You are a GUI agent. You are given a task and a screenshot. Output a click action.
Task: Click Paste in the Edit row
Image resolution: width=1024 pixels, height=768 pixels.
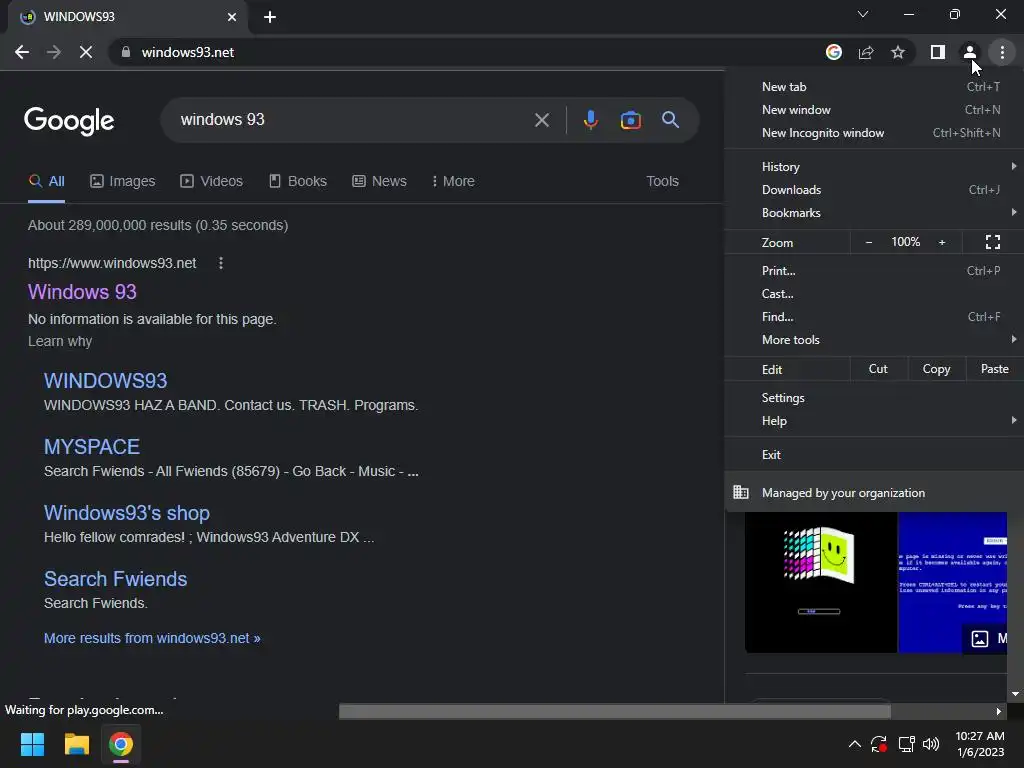[995, 369]
